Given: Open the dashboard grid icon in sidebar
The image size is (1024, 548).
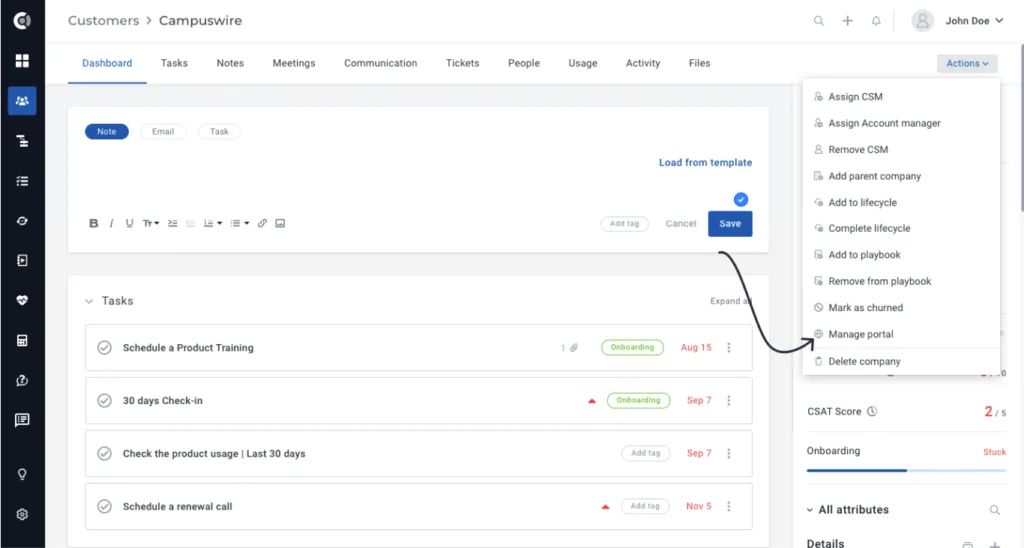Looking at the screenshot, I should 22,61.
